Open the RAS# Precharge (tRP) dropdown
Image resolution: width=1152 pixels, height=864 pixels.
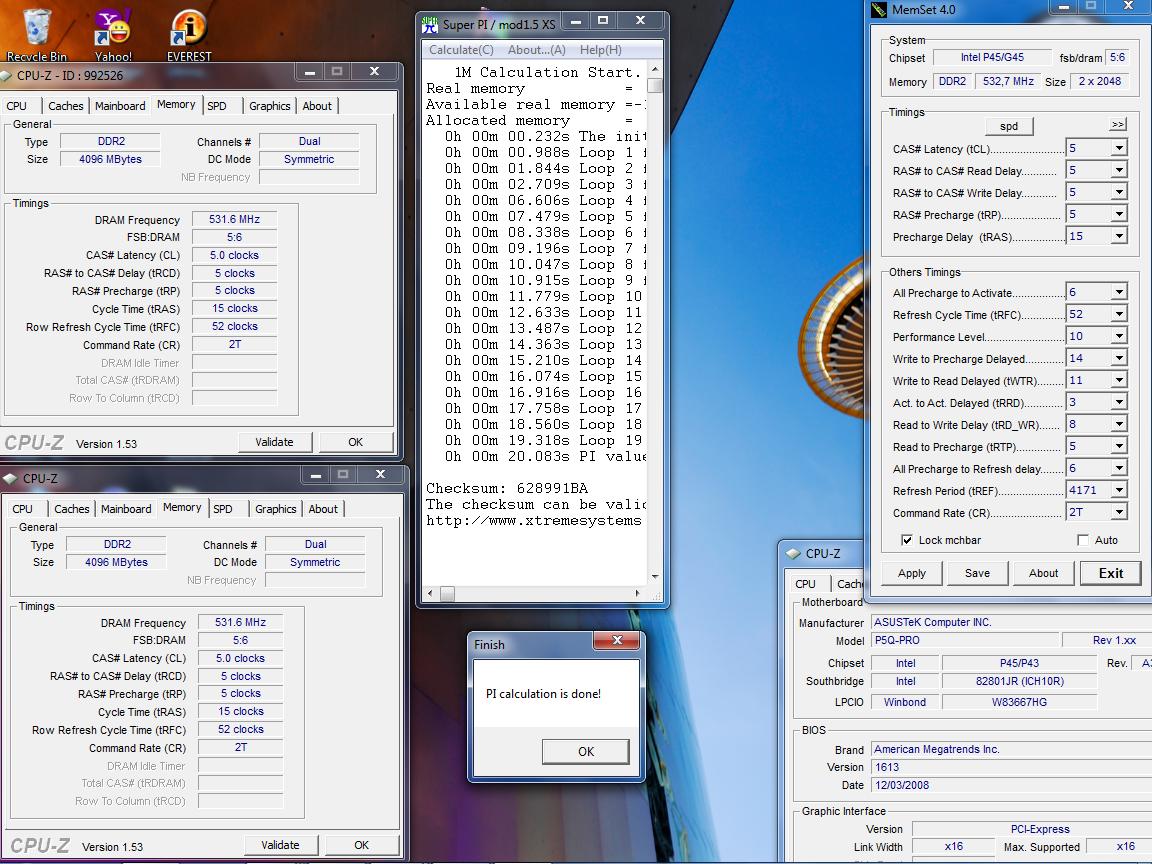point(1118,215)
